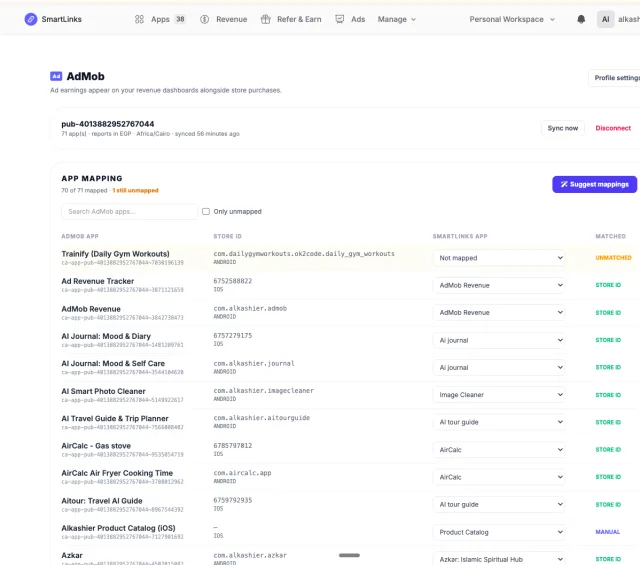Open Azkar: Islamic Spiritual Hub dropdown

point(499,559)
